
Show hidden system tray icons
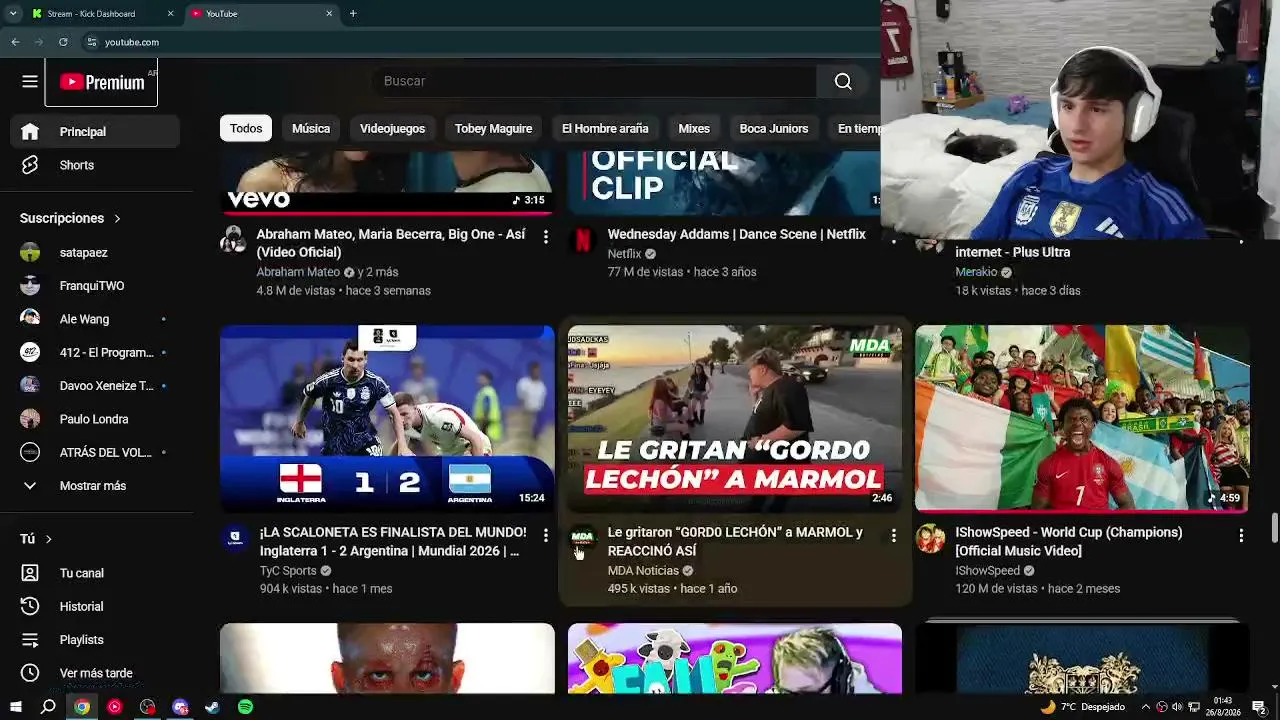(x=1146, y=707)
